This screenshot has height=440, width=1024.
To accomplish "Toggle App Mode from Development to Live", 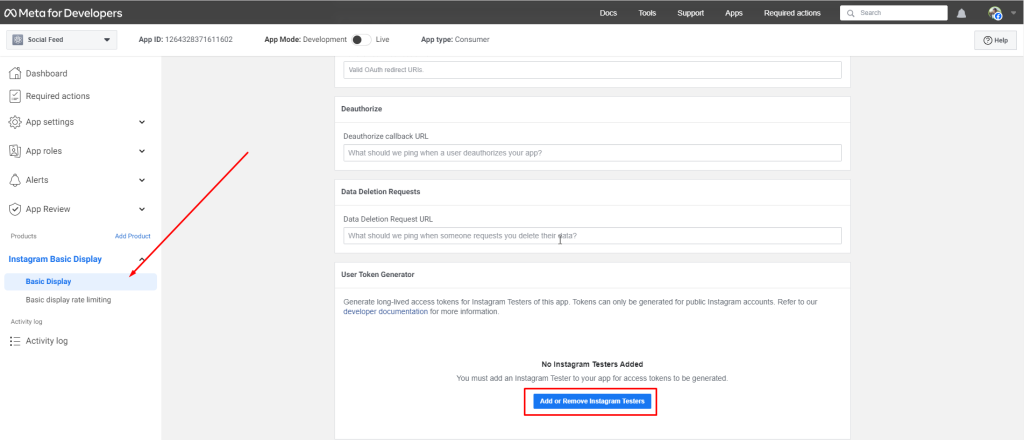I will (361, 40).
